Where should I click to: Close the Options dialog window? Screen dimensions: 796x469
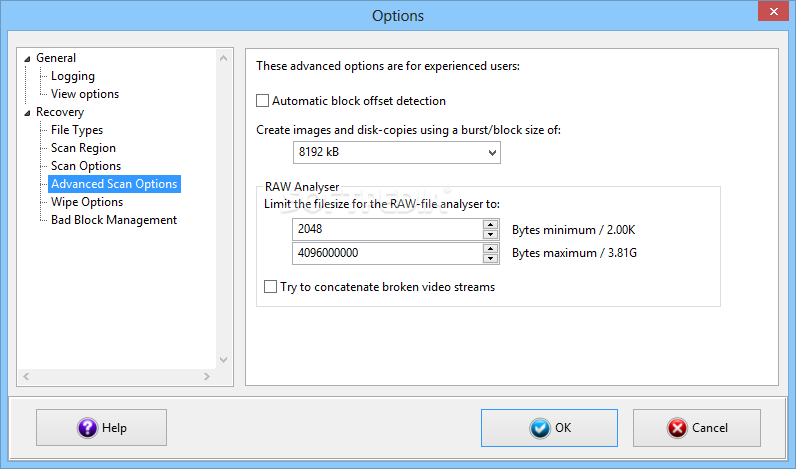(773, 11)
